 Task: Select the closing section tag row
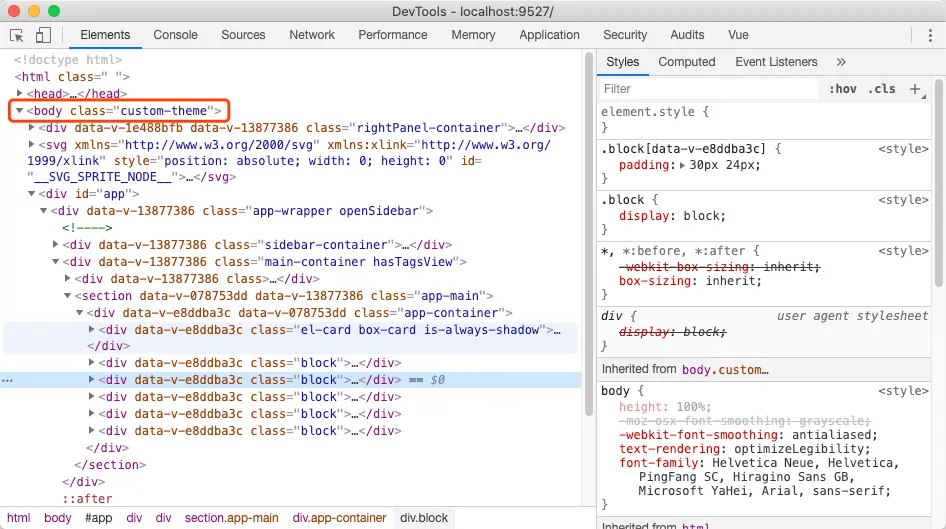[110, 465]
